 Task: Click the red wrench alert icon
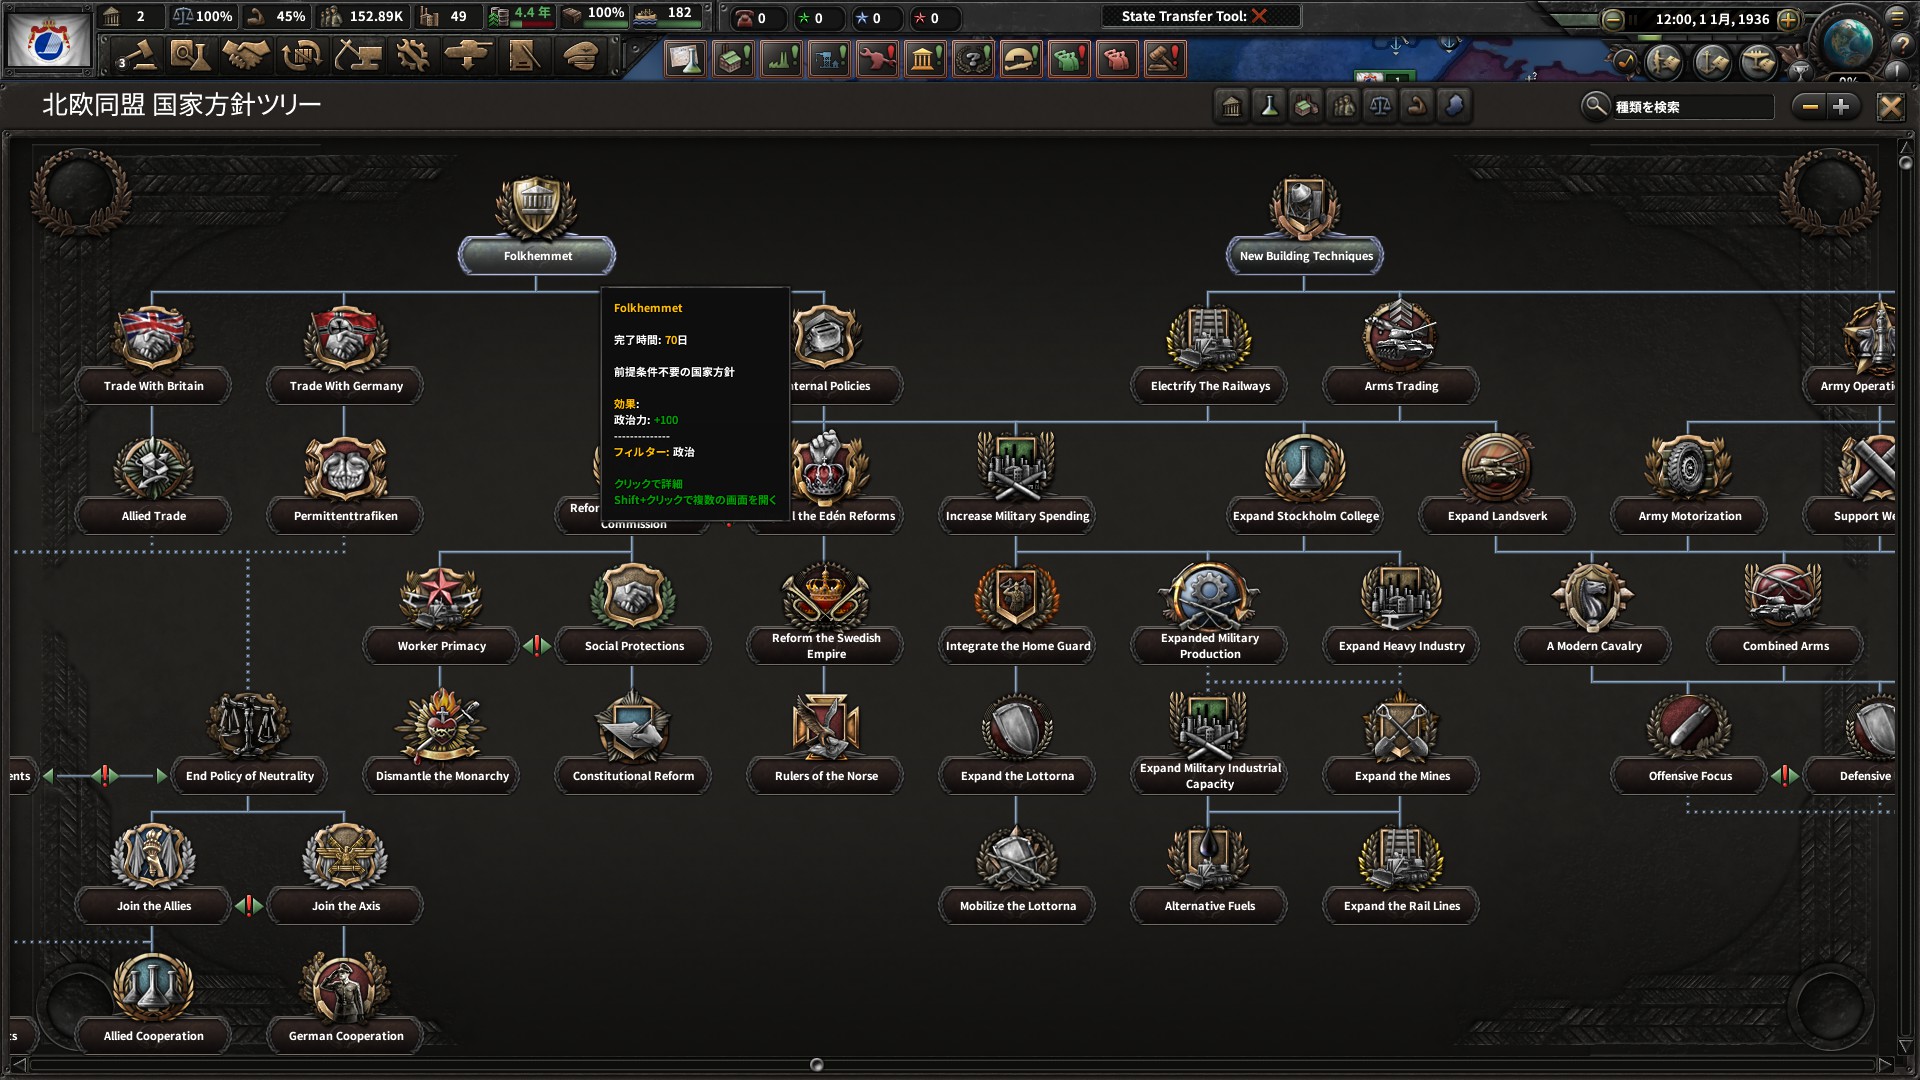pyautogui.click(x=877, y=59)
